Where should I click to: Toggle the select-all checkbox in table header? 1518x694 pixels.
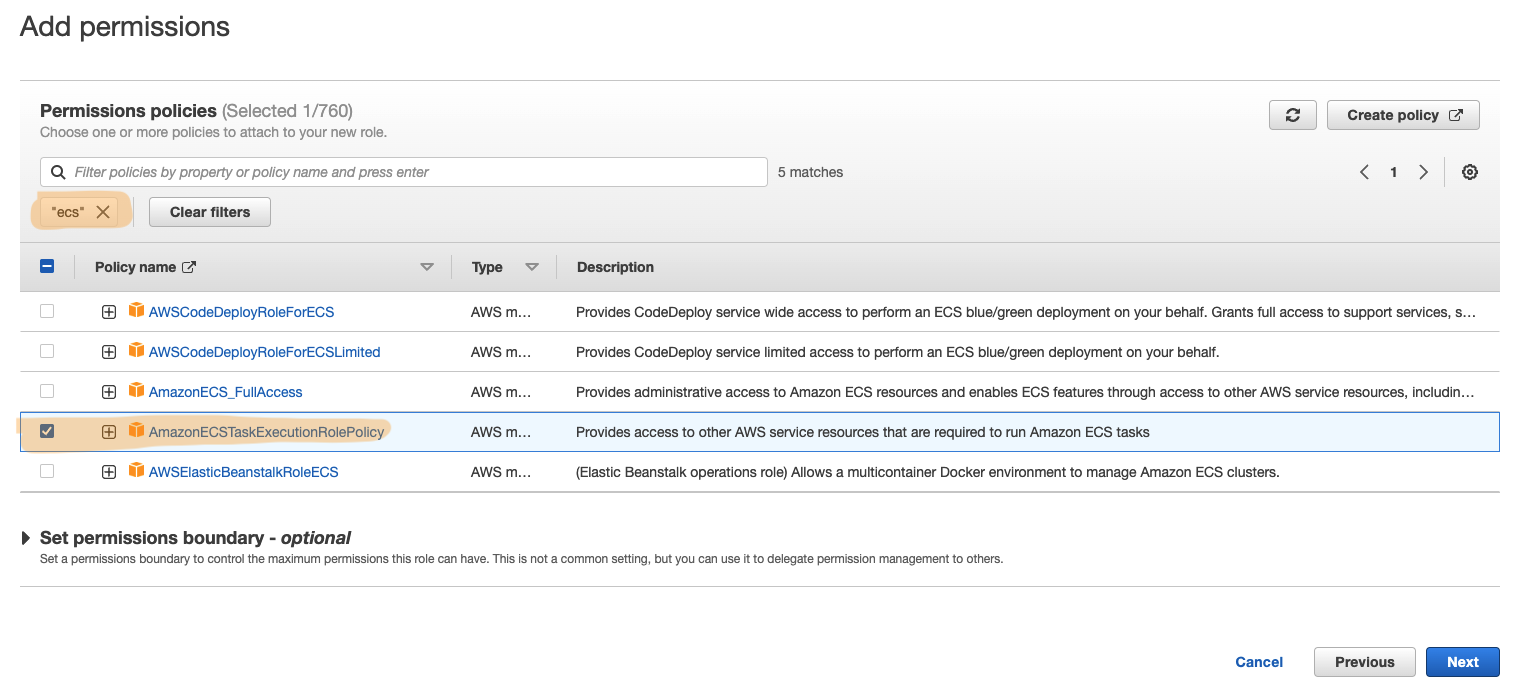coord(47,267)
